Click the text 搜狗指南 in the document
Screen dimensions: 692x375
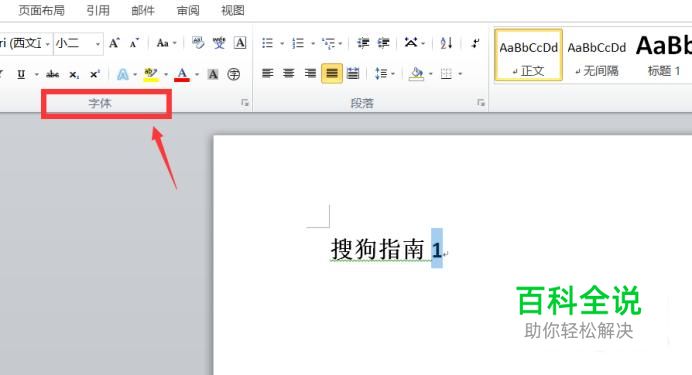tap(377, 249)
